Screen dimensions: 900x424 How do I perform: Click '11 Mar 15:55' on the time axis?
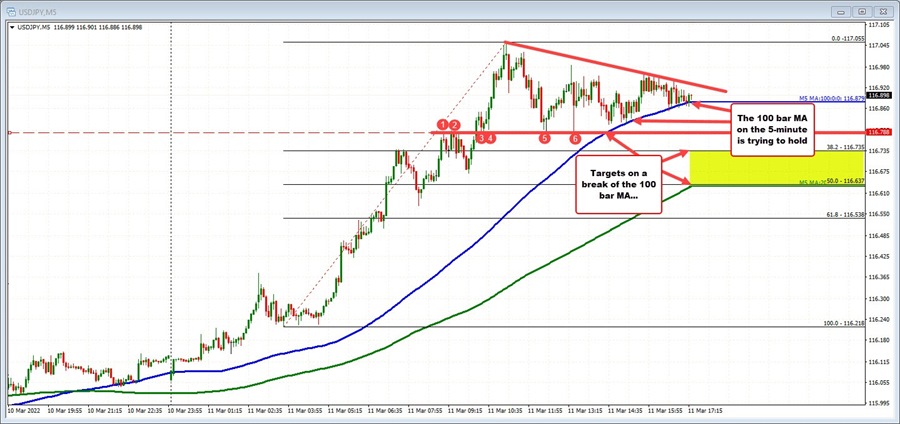664,411
